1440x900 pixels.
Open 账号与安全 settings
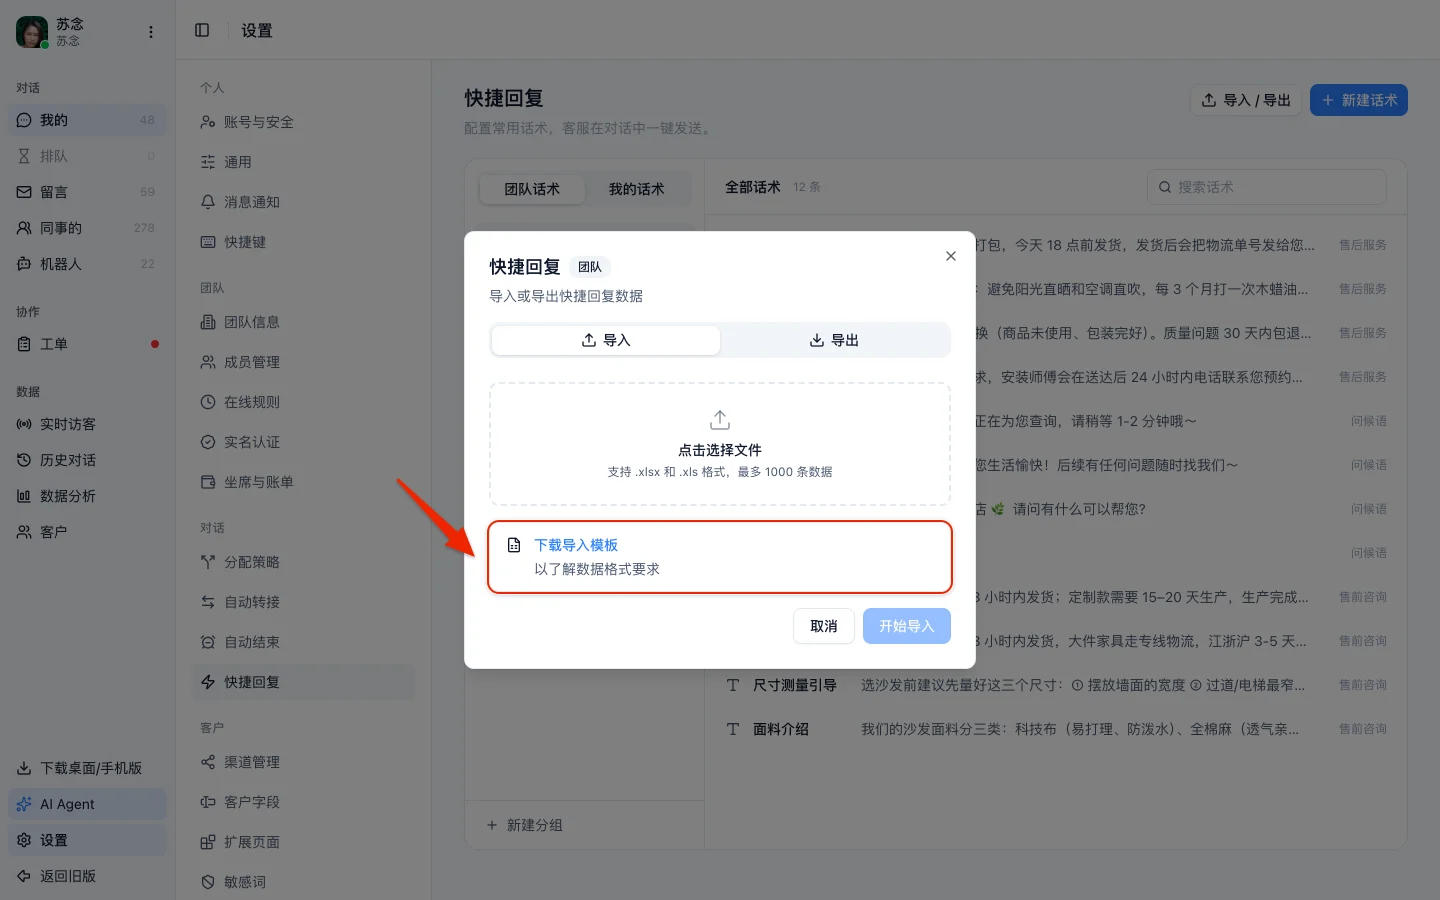[x=303, y=122]
